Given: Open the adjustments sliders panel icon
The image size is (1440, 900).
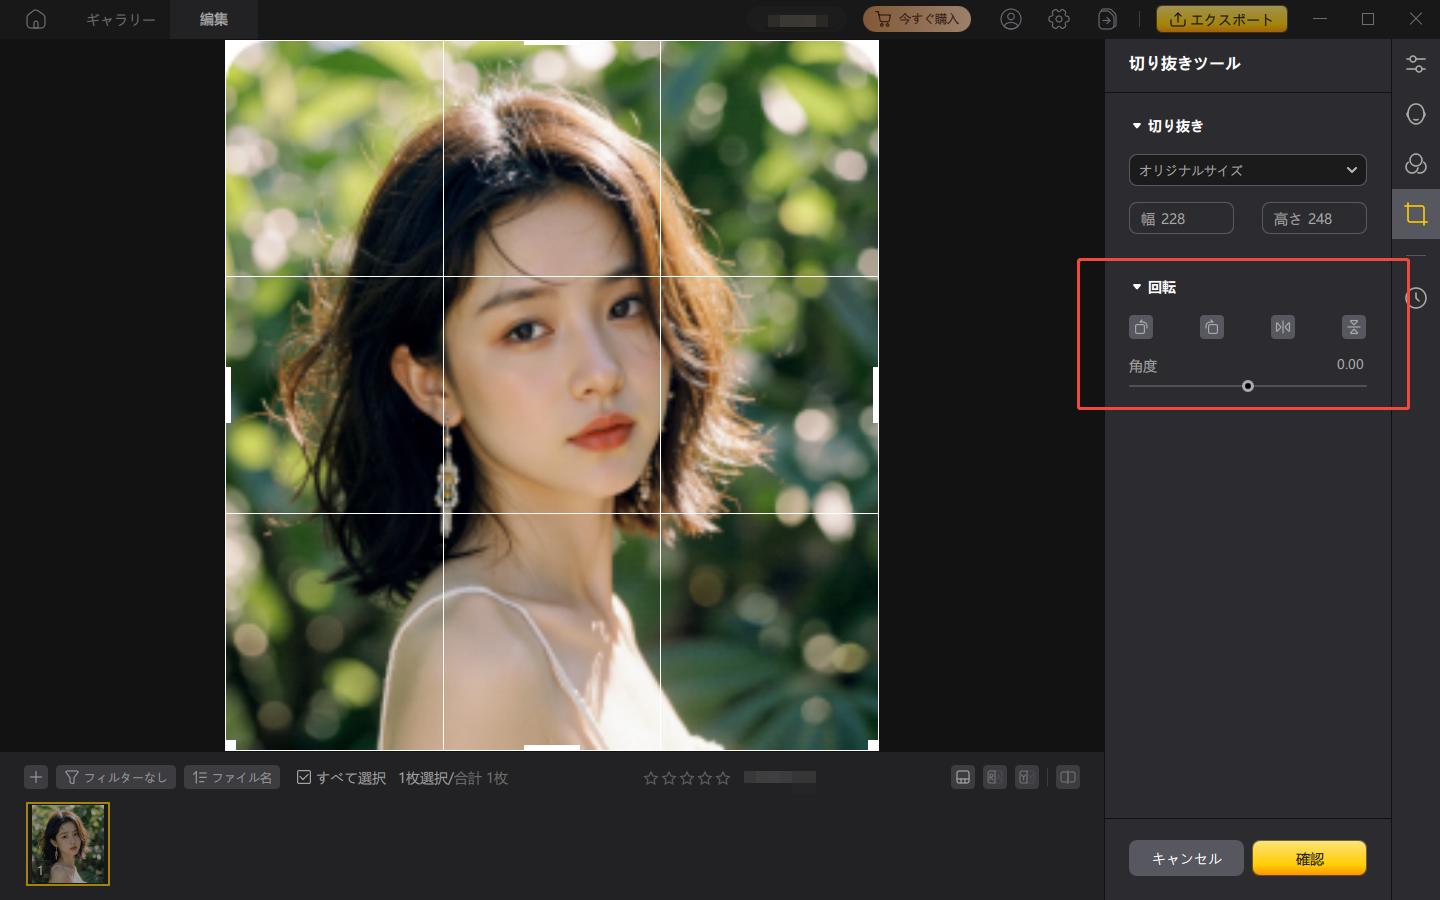Looking at the screenshot, I should tap(1415, 64).
